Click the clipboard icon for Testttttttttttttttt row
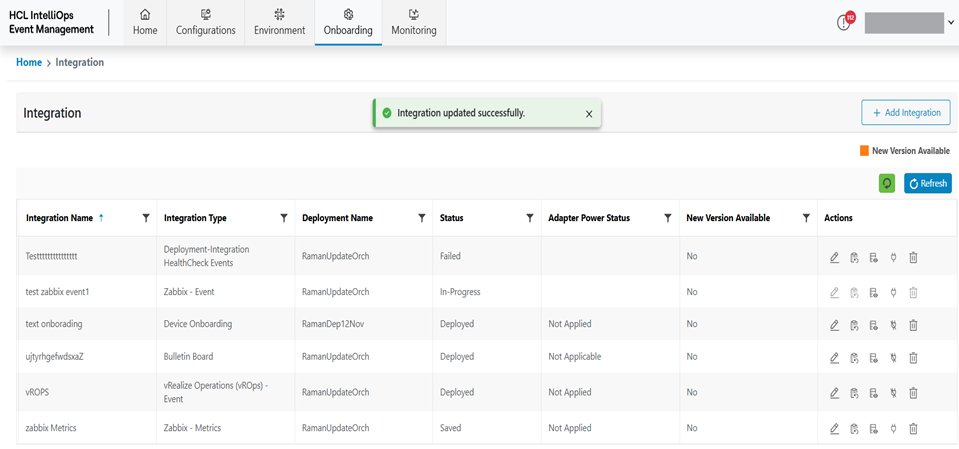Image resolution: width=959 pixels, height=449 pixels. pos(854,258)
